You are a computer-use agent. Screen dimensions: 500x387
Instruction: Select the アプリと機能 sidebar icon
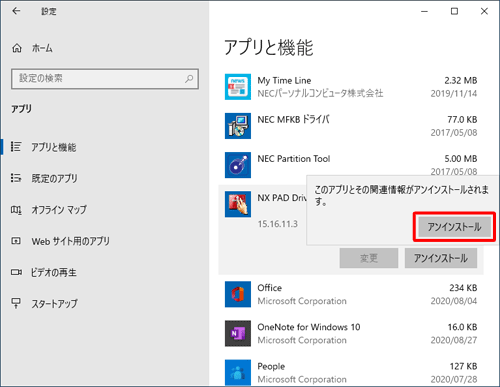[16, 147]
